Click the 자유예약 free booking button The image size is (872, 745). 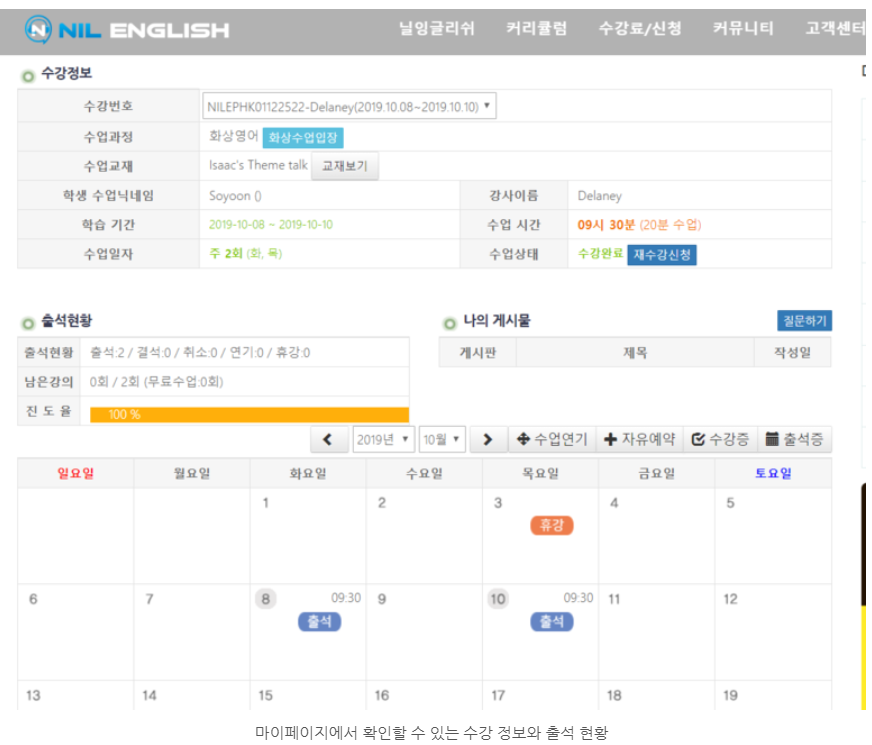coord(640,440)
